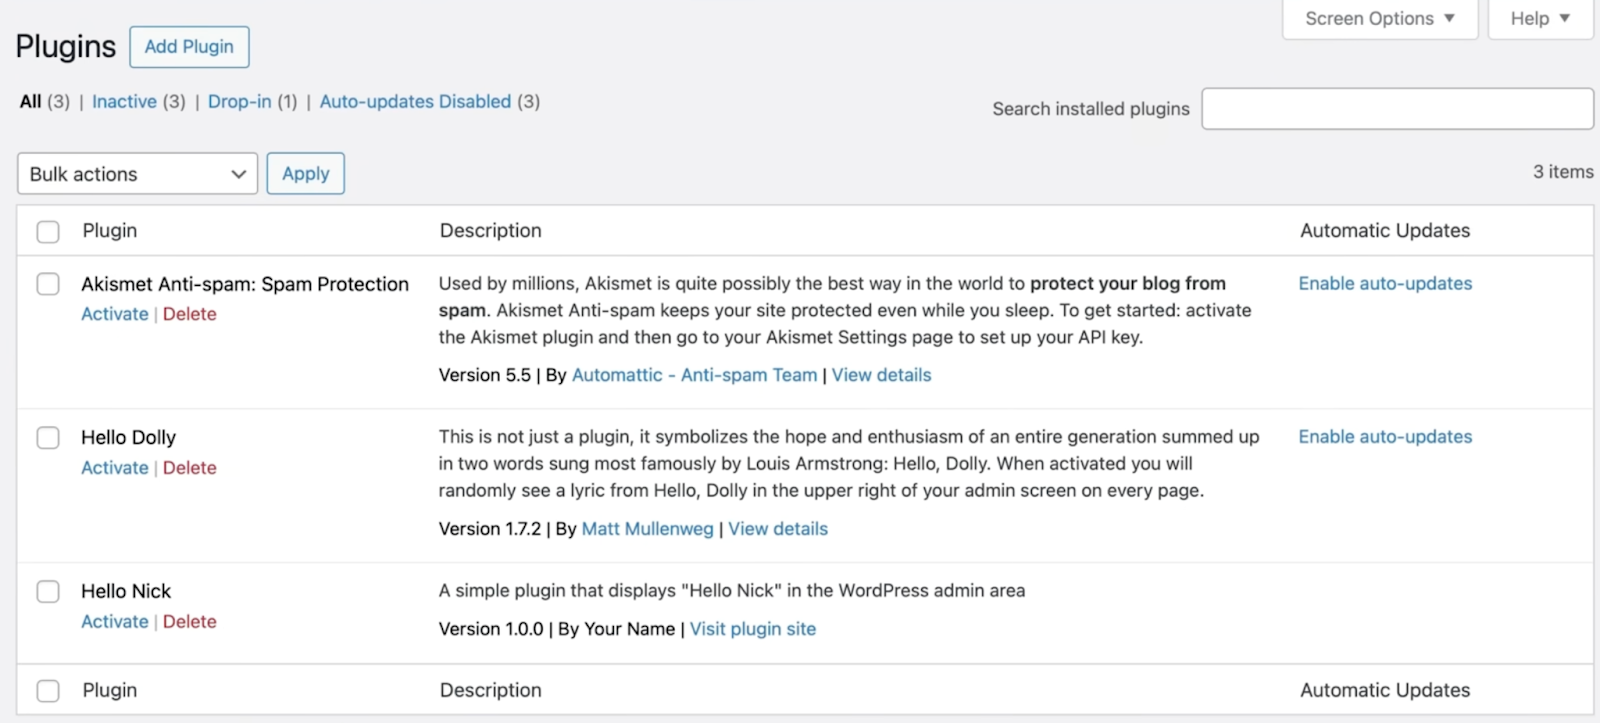This screenshot has height=723, width=1600.
Task: Expand the Help panel
Action: pyautogui.click(x=1538, y=18)
